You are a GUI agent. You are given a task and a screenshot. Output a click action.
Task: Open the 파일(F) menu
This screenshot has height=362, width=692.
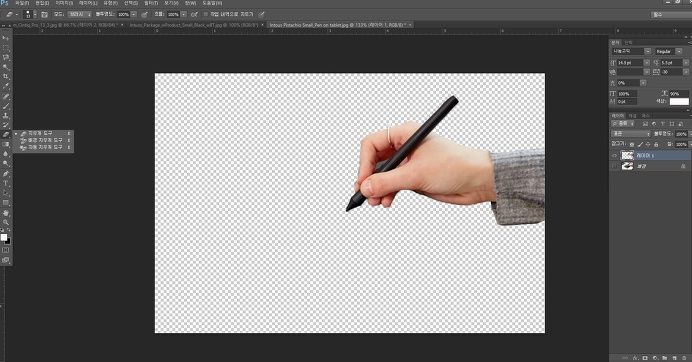[22, 3]
